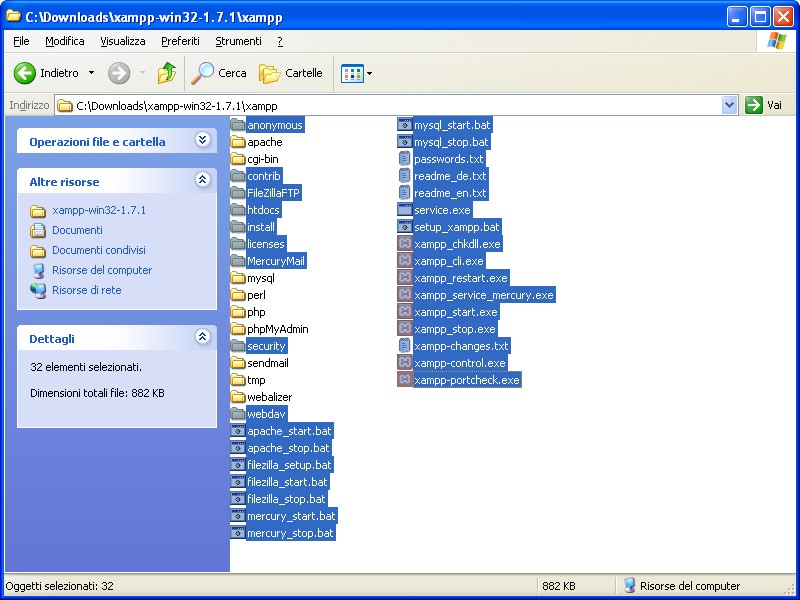Collapse the Altre risorse panel
Viewport: 800px width, 600px height.
click(203, 181)
